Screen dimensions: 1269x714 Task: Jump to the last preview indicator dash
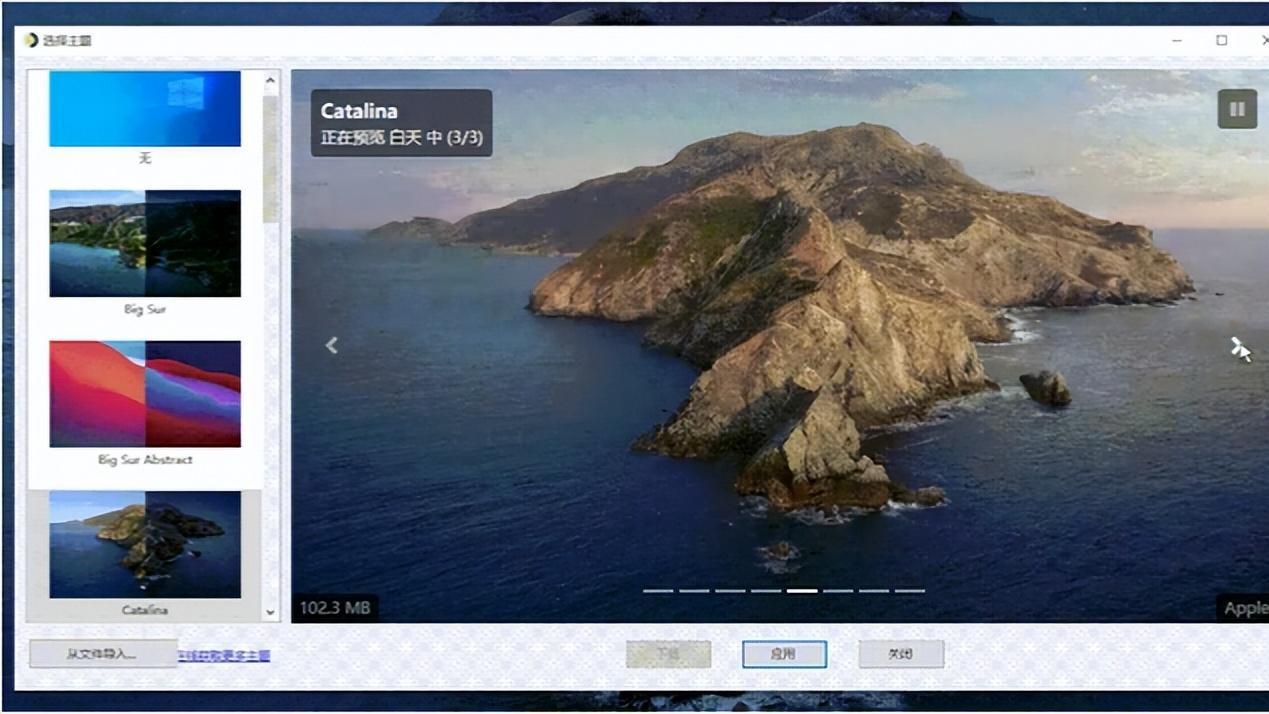(910, 591)
